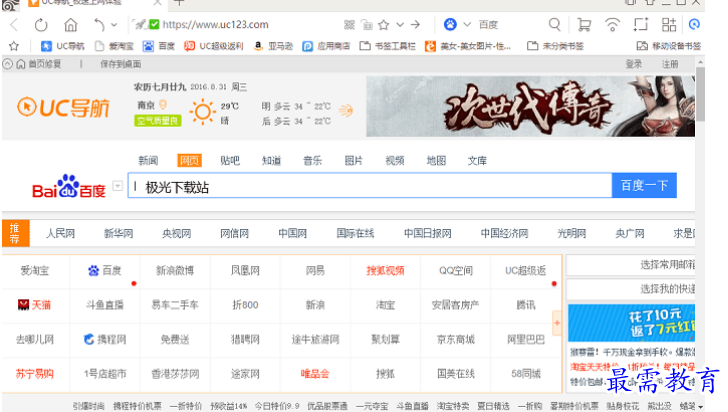Click the 注册 register link
728x412 pixels.
(670, 64)
